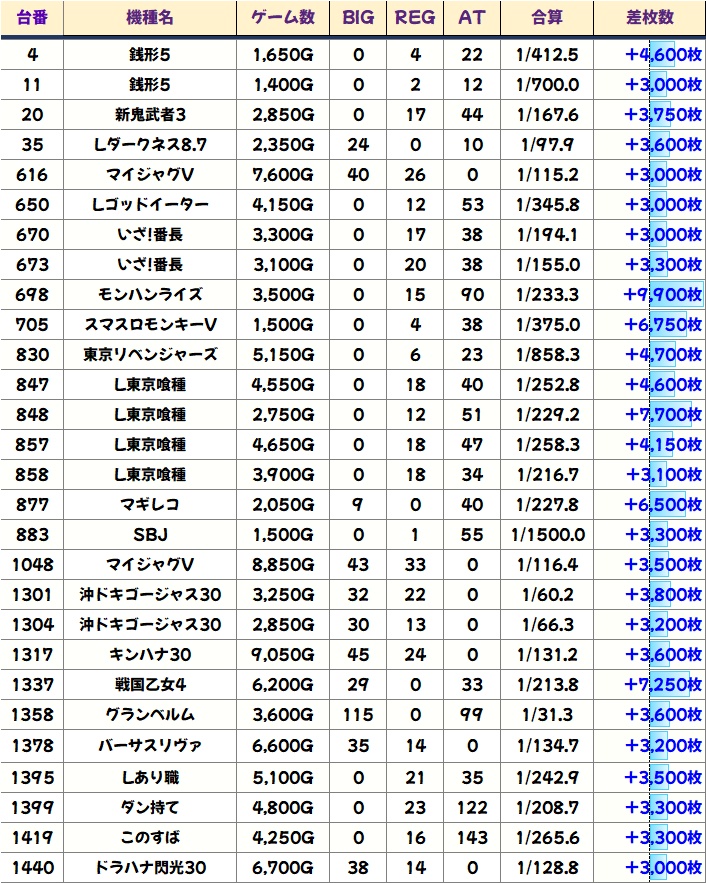This screenshot has width=706, height=883.
Task: Select the REG column header
Action: click(415, 18)
